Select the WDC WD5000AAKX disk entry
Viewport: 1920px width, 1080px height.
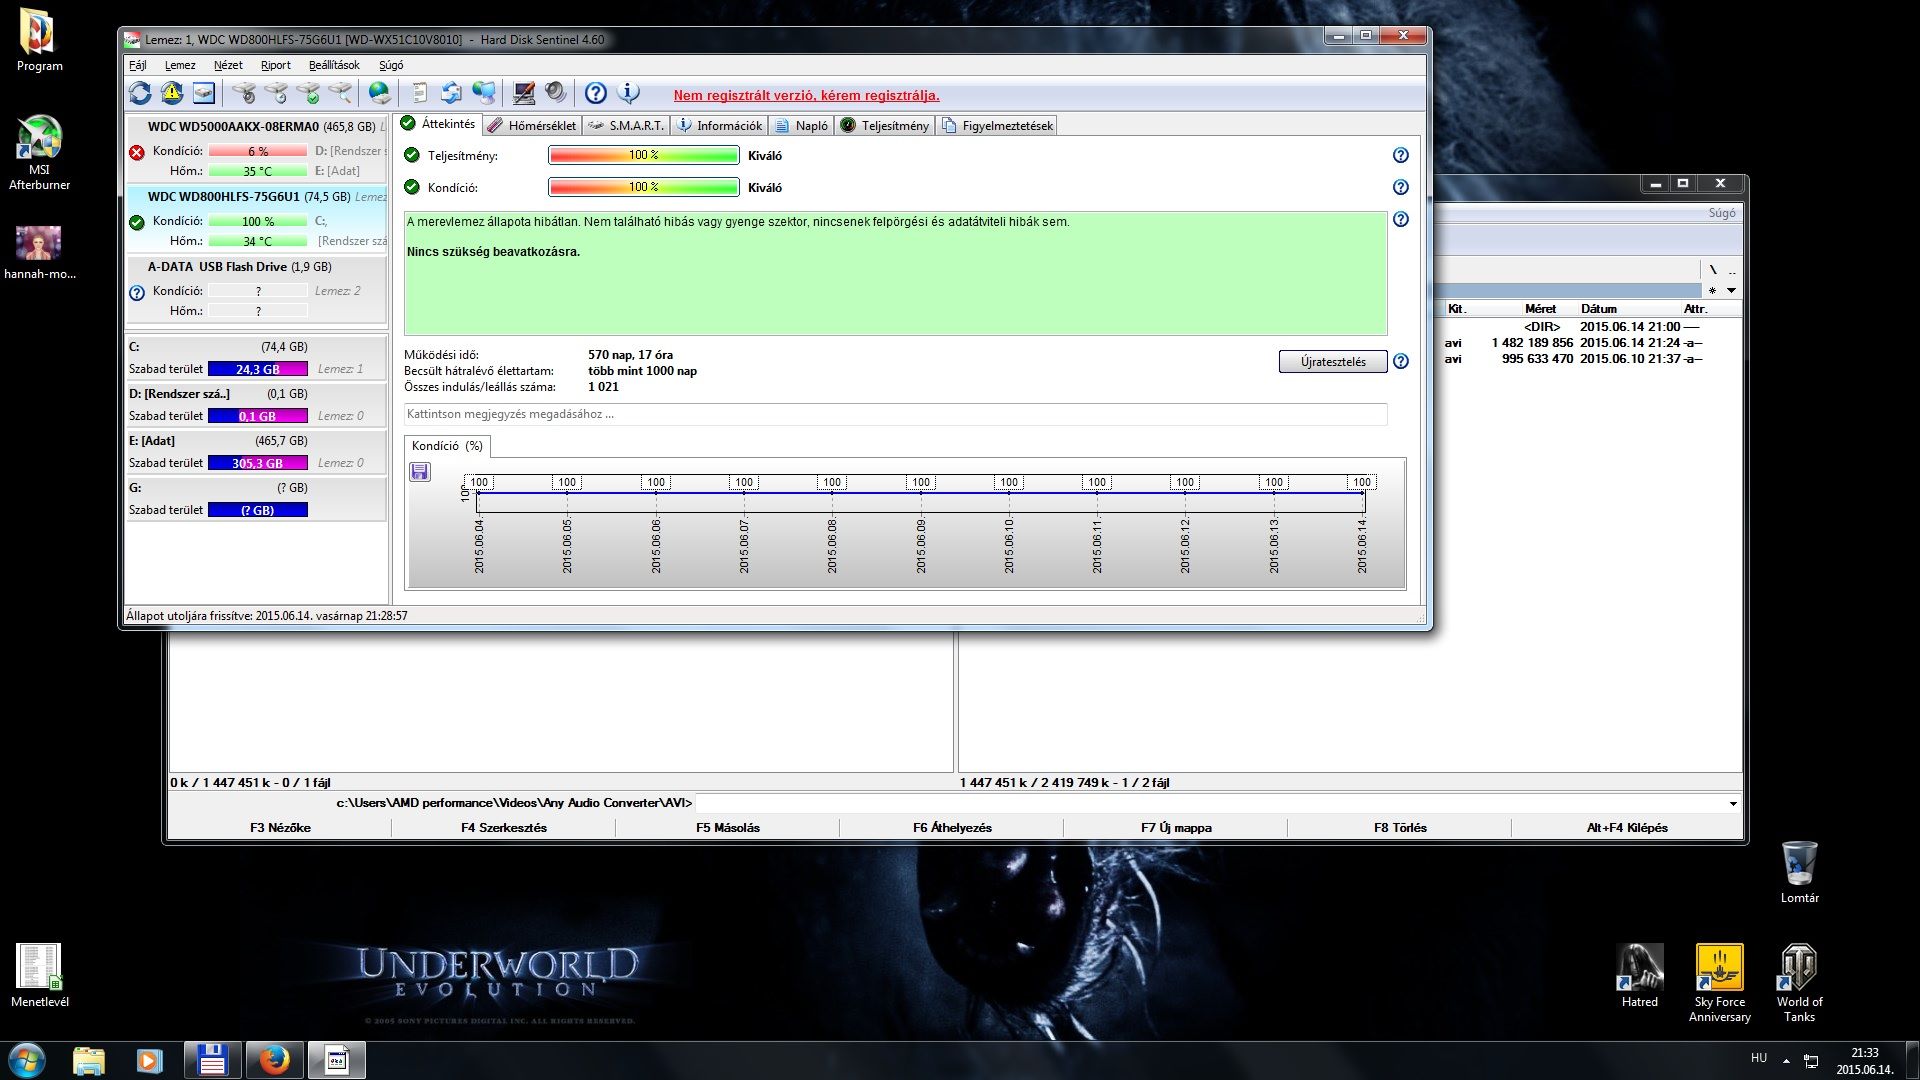tap(256, 148)
